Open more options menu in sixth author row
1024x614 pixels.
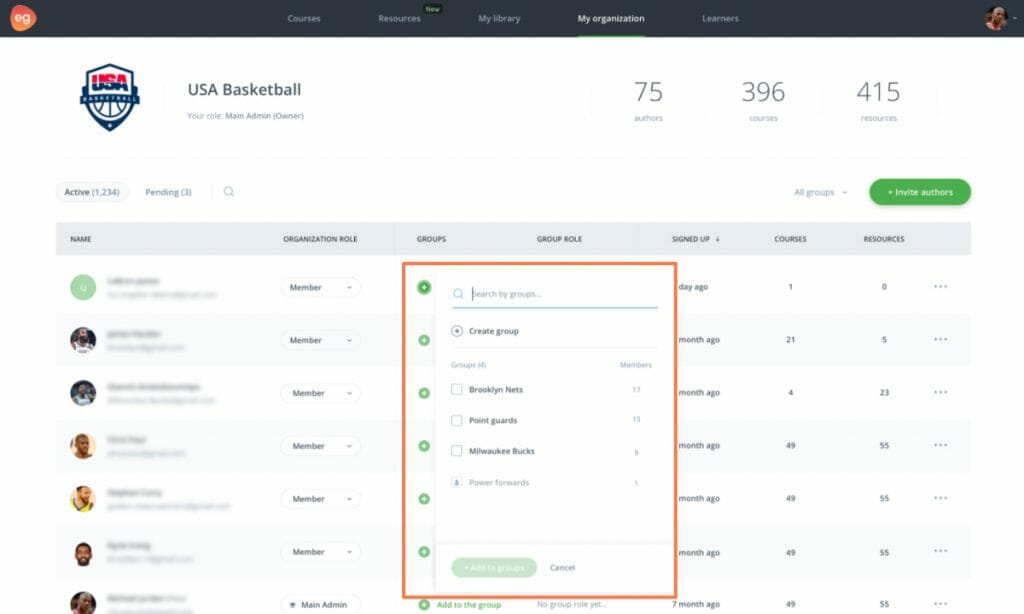click(x=940, y=551)
